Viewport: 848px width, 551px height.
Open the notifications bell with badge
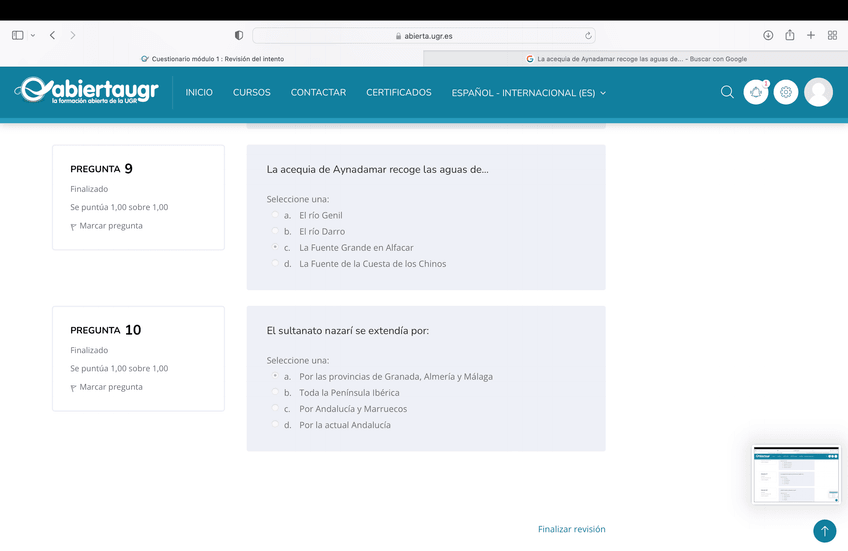pos(756,92)
